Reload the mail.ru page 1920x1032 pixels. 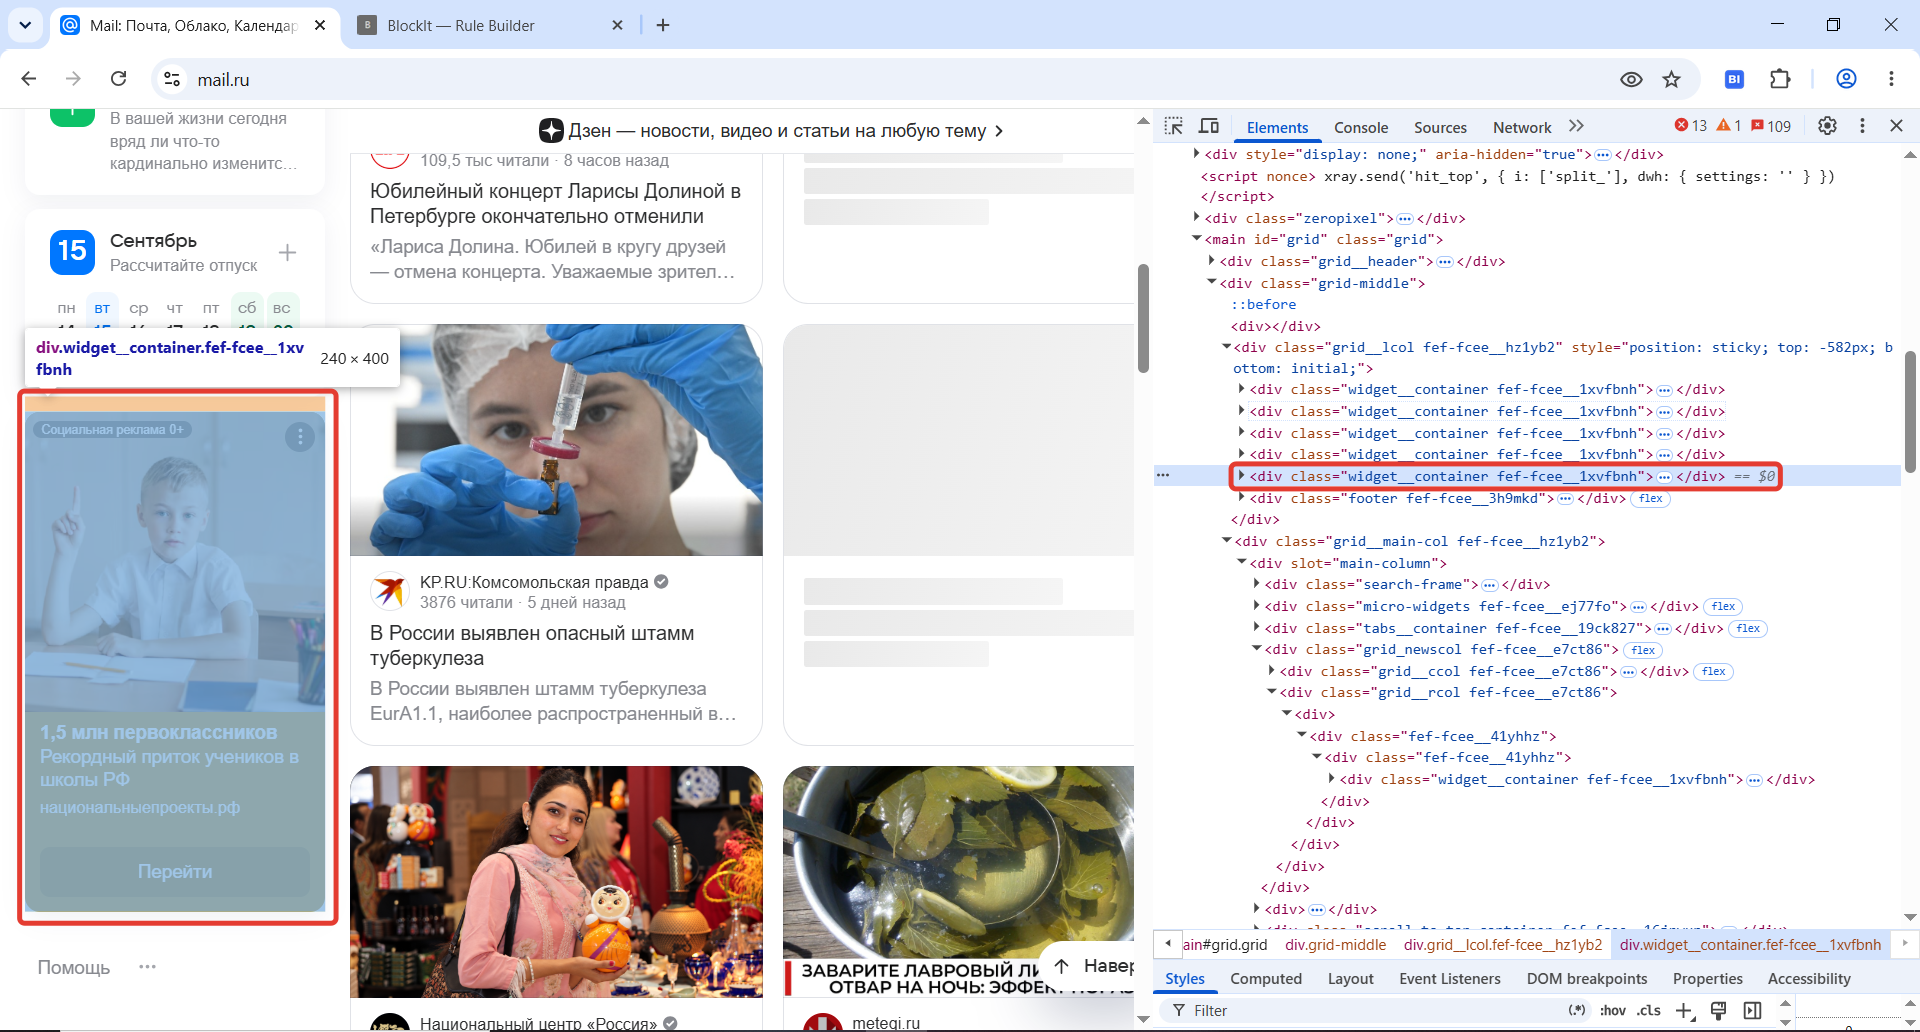click(x=118, y=79)
